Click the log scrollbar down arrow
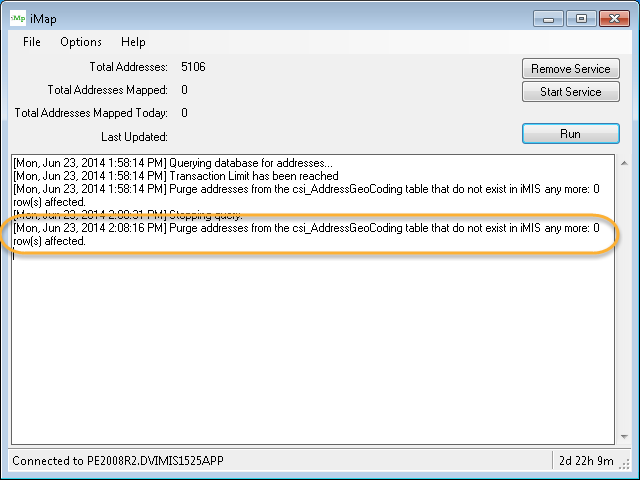 tap(625, 436)
